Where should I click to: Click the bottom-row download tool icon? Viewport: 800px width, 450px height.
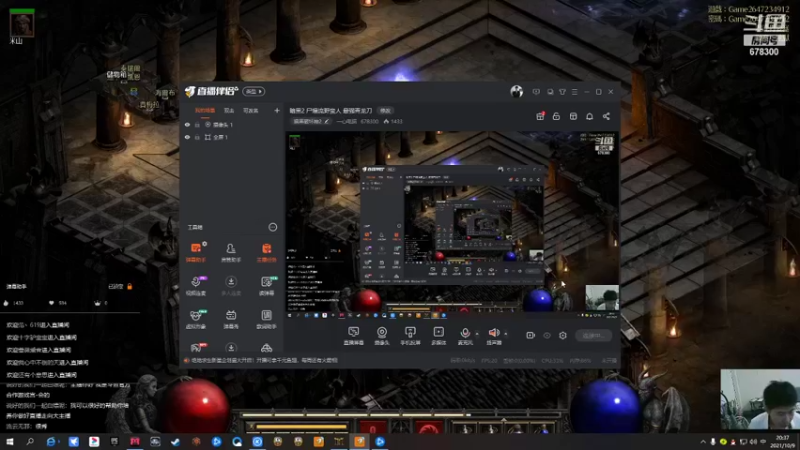click(x=231, y=348)
